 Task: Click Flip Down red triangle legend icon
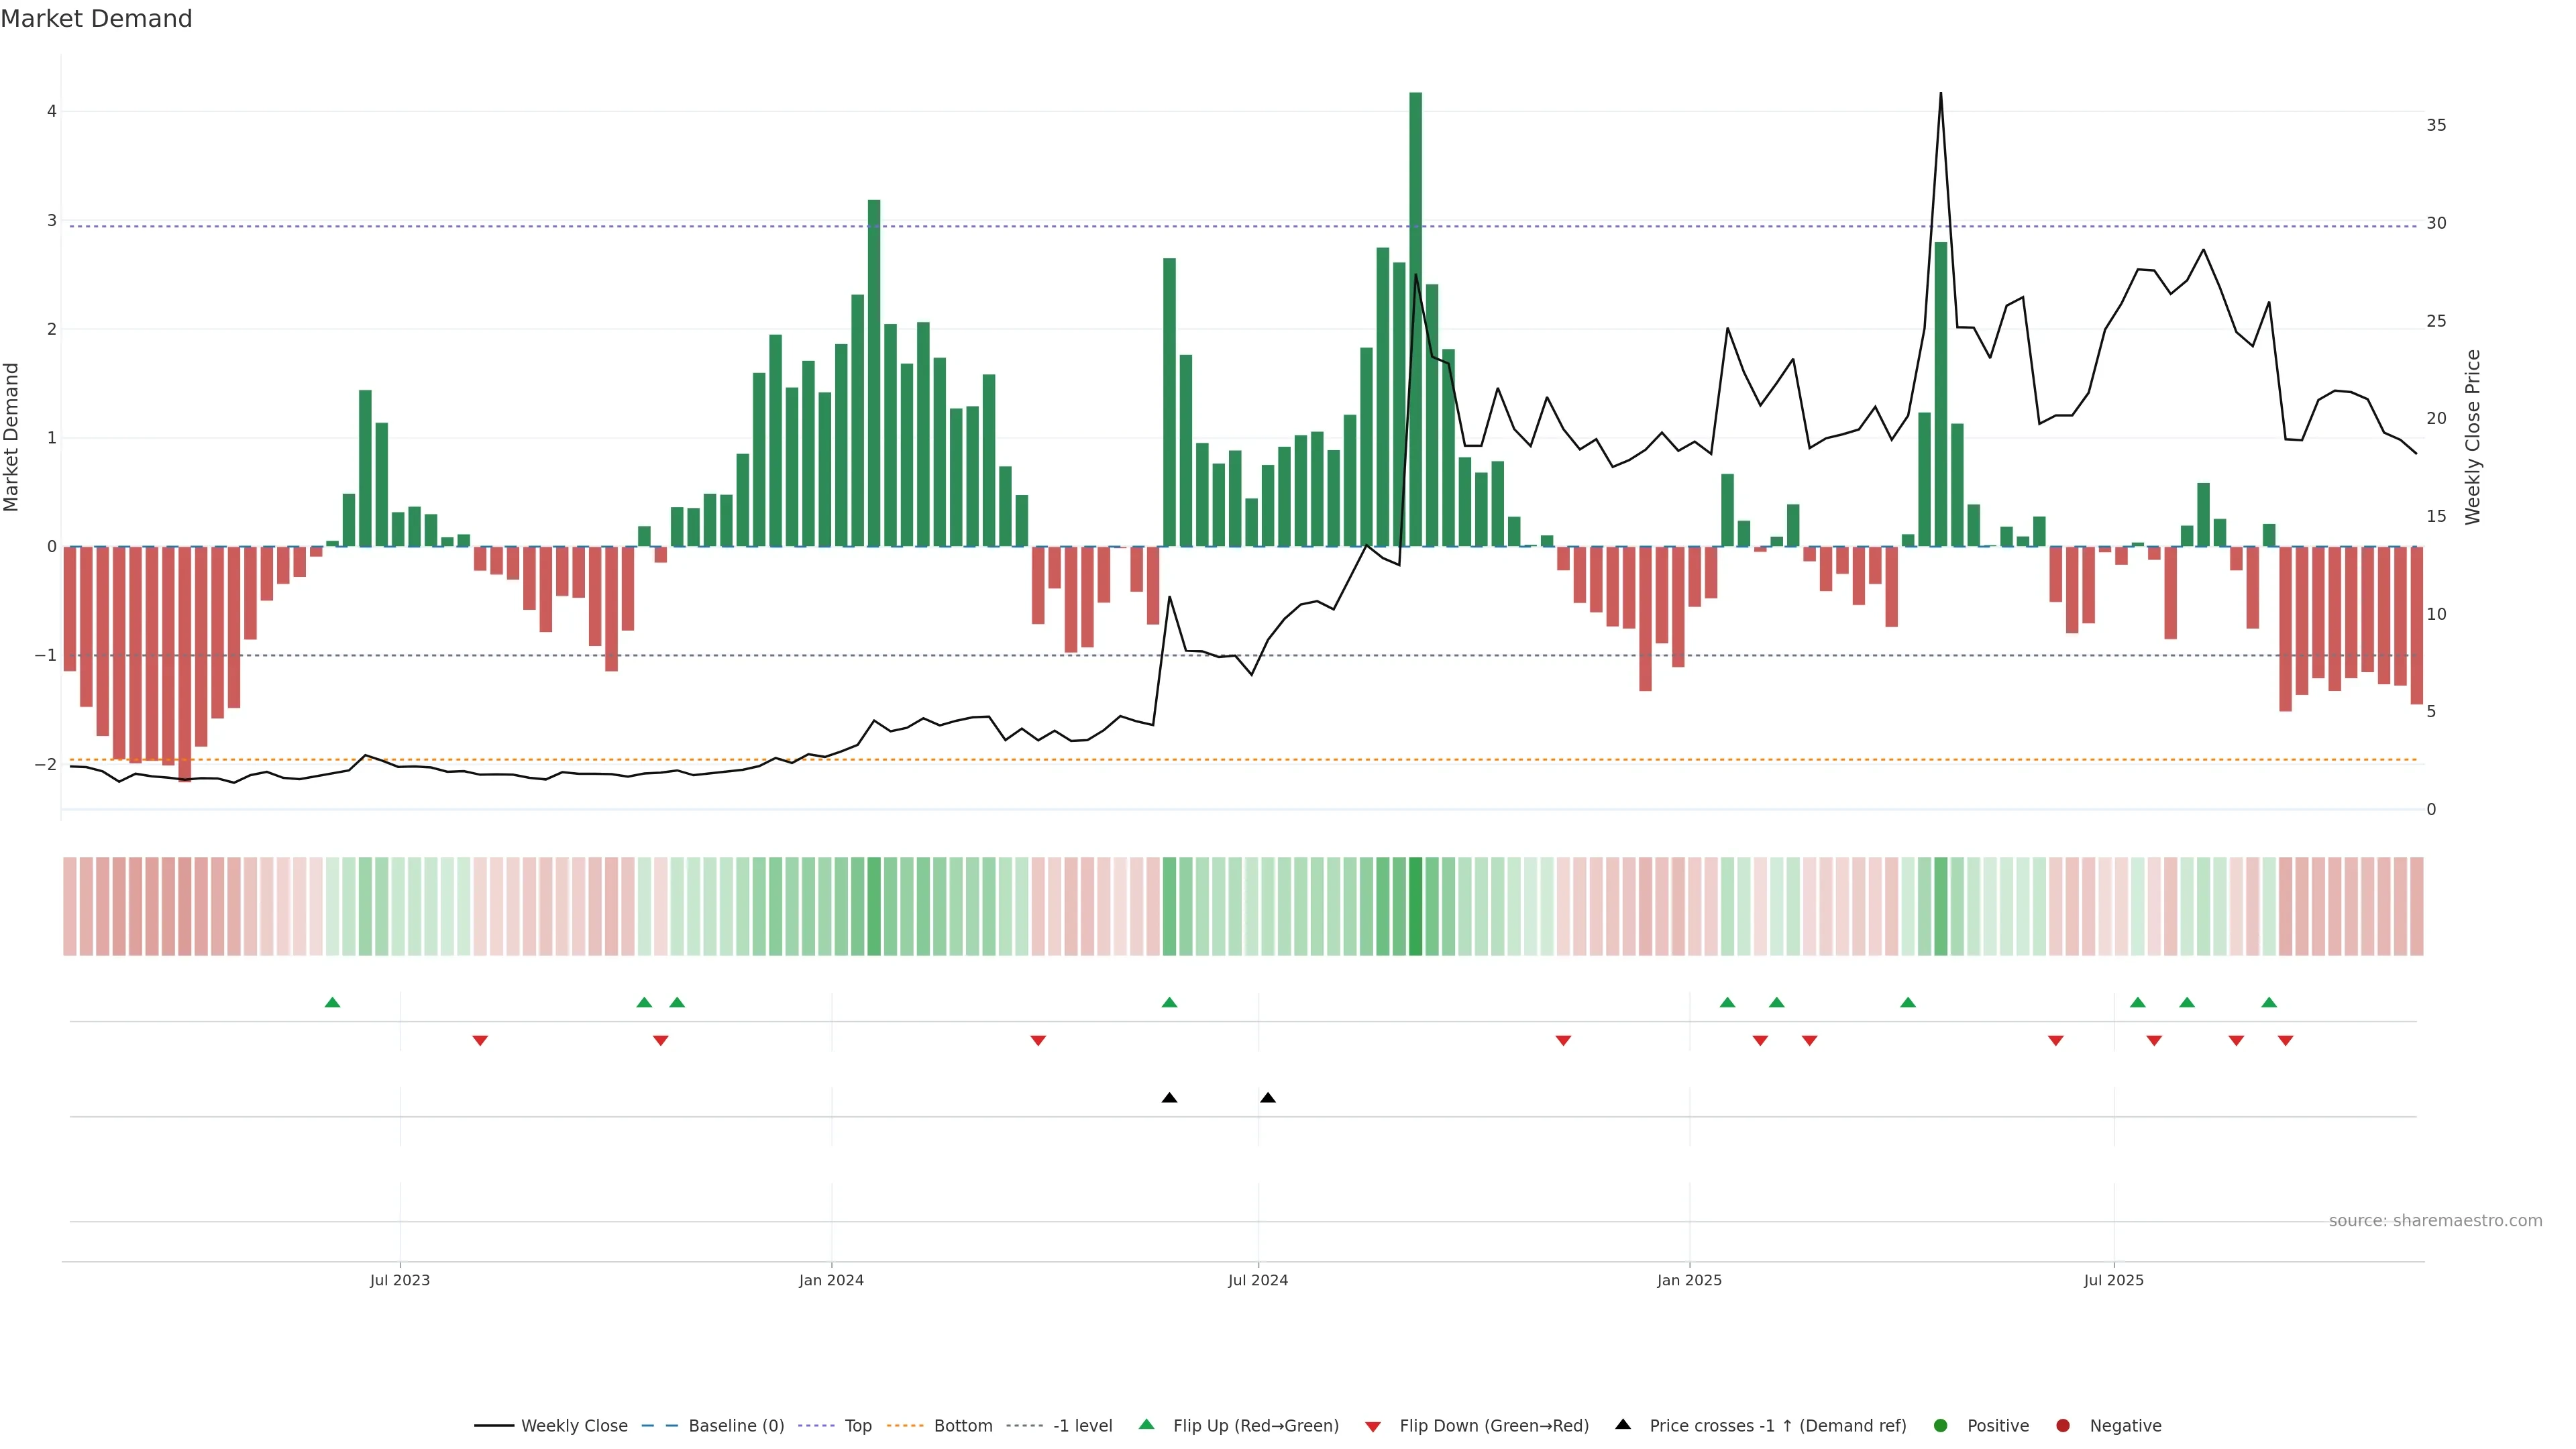click(x=1373, y=1427)
